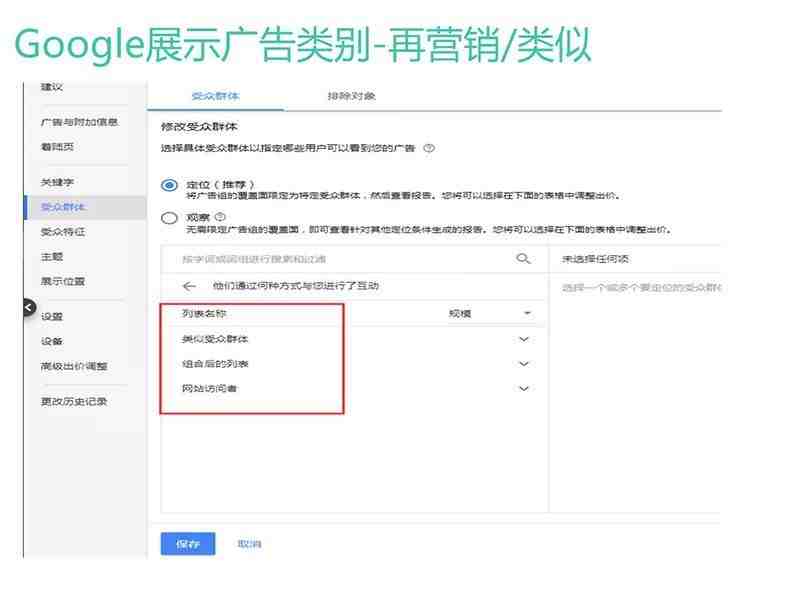
Task: Expand the 网站访问者 row
Action: (523, 389)
